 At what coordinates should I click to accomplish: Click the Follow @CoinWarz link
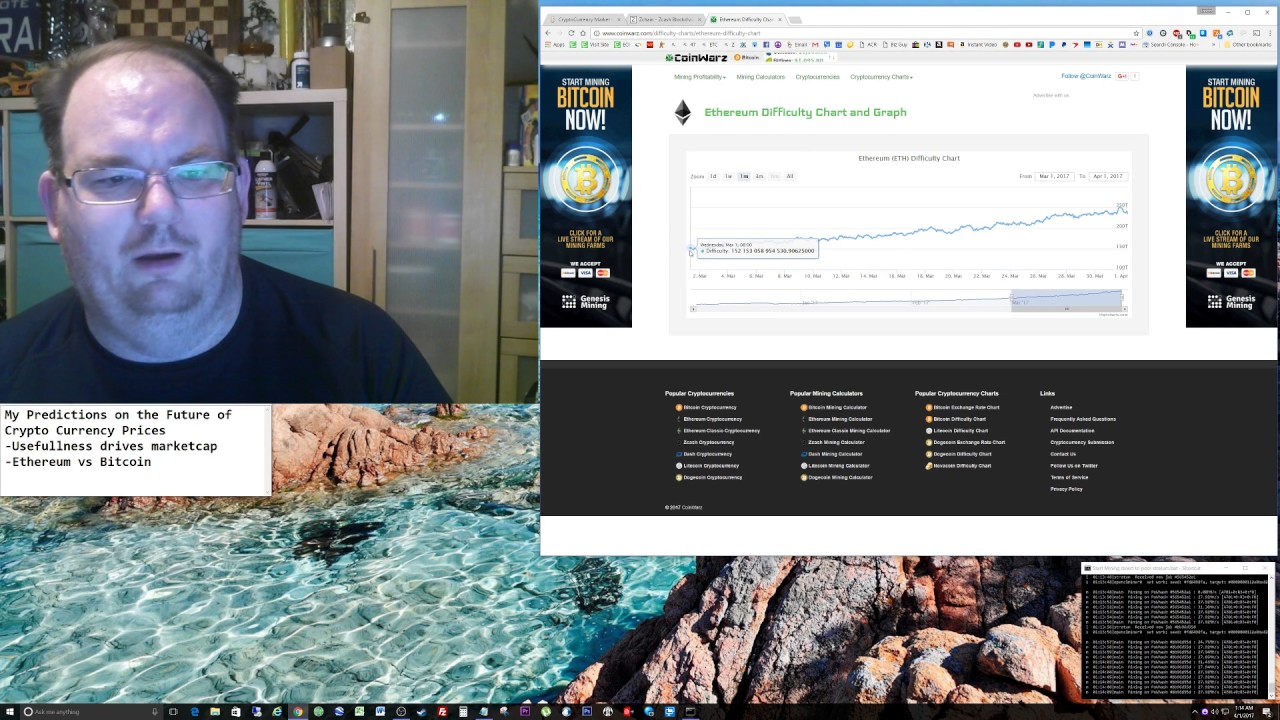pos(1086,76)
